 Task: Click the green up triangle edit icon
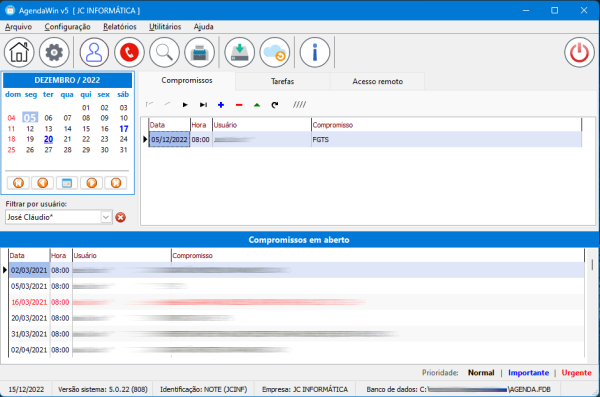pos(257,105)
